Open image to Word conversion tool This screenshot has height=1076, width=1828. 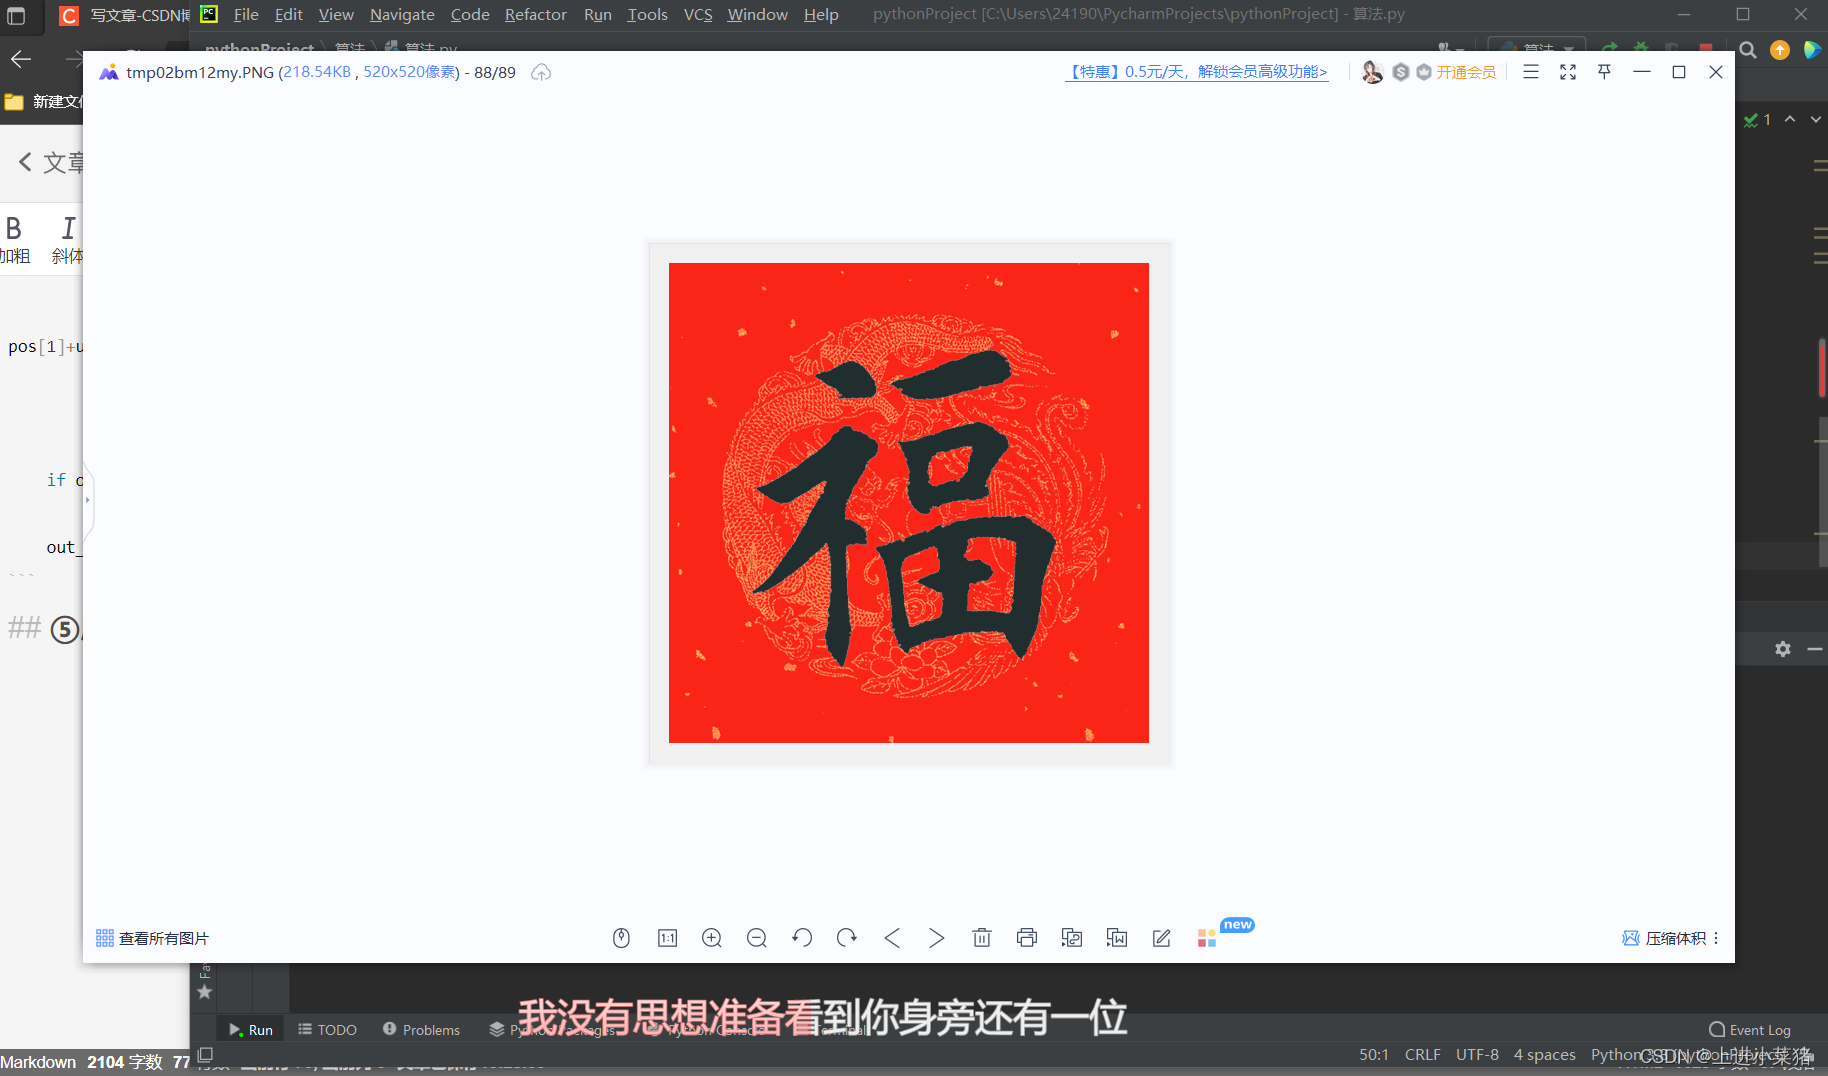click(1117, 938)
